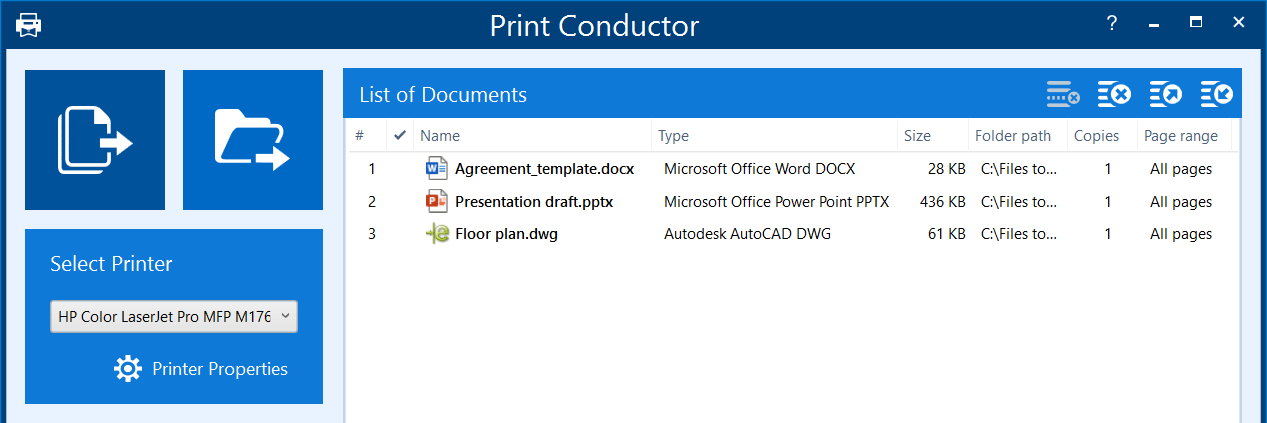Open Printer Properties
The image size is (1267, 423).
[x=201, y=369]
